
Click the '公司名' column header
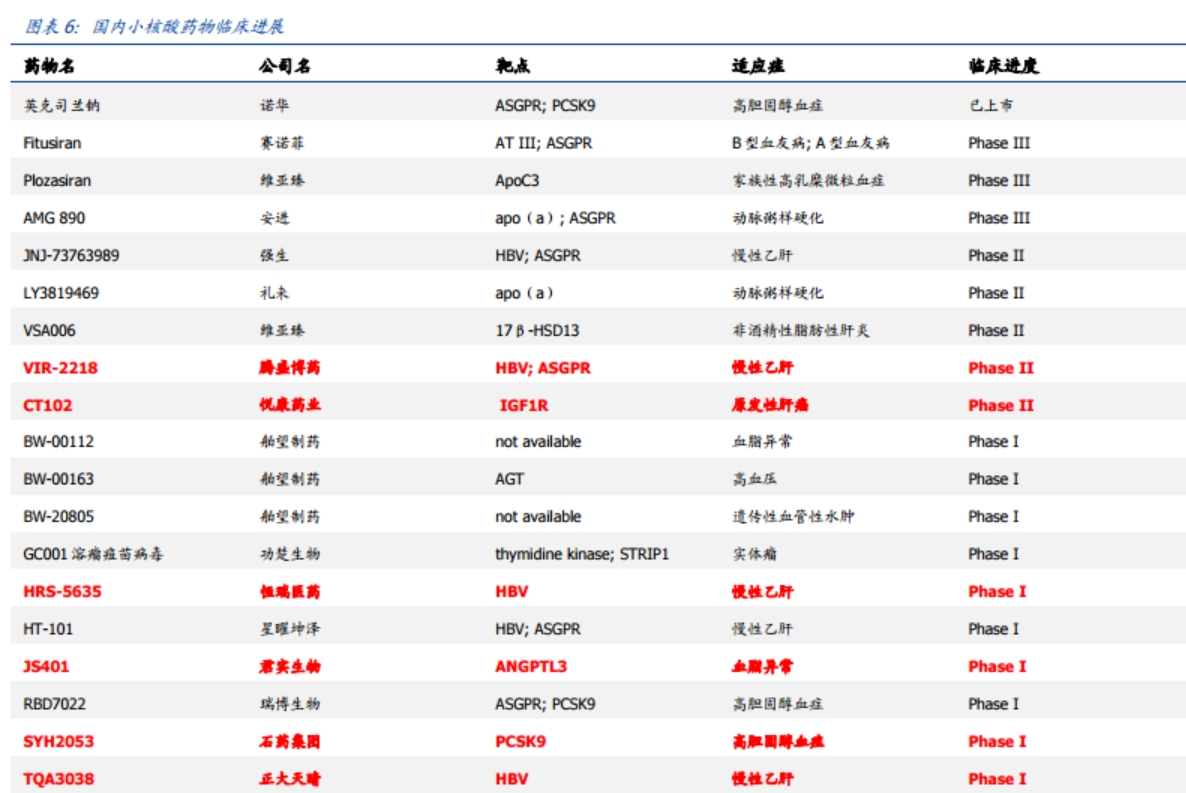pyautogui.click(x=284, y=66)
